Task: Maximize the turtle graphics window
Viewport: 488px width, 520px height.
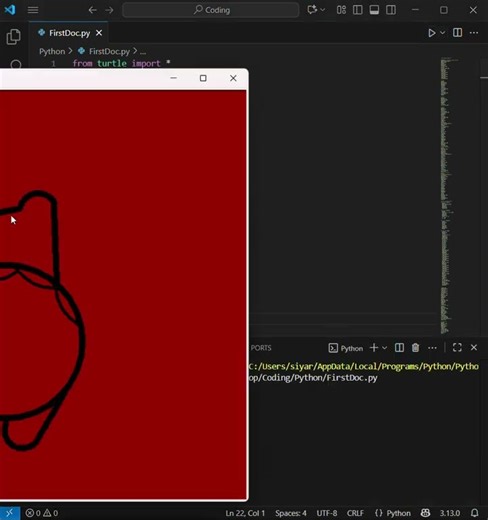Action: pos(203,78)
